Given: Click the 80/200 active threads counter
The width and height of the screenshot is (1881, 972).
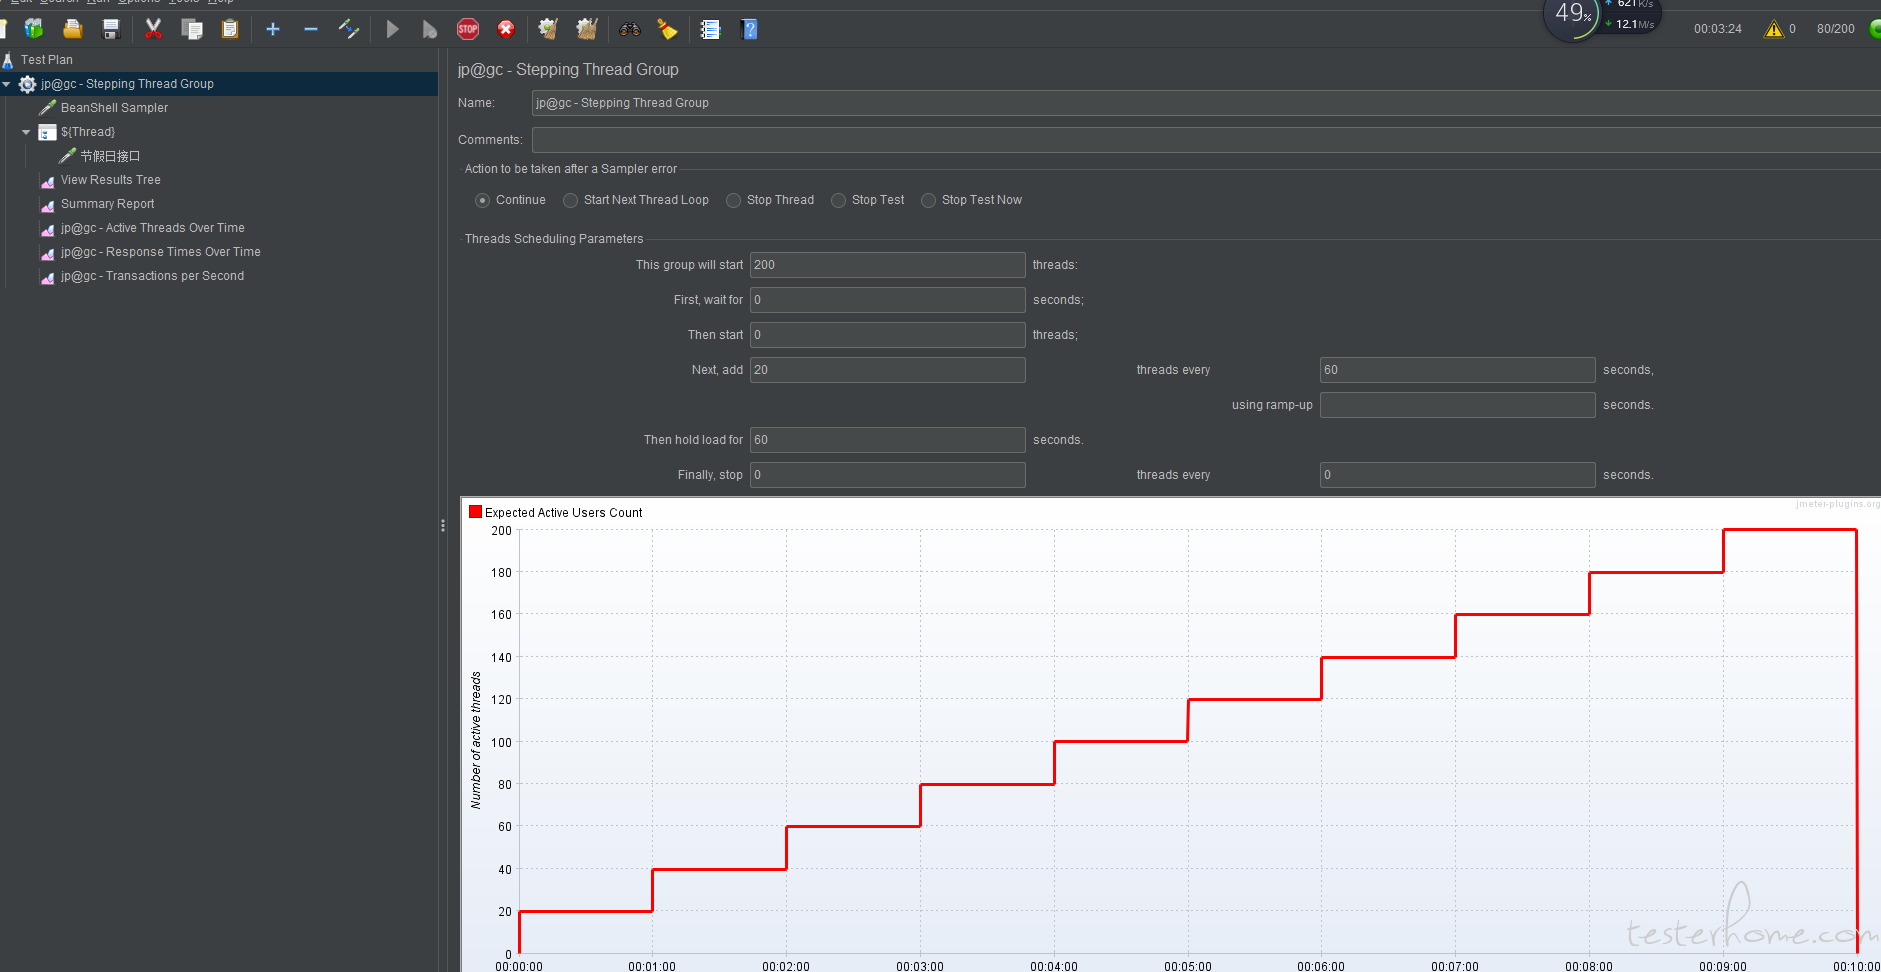Looking at the screenshot, I should click(1835, 29).
